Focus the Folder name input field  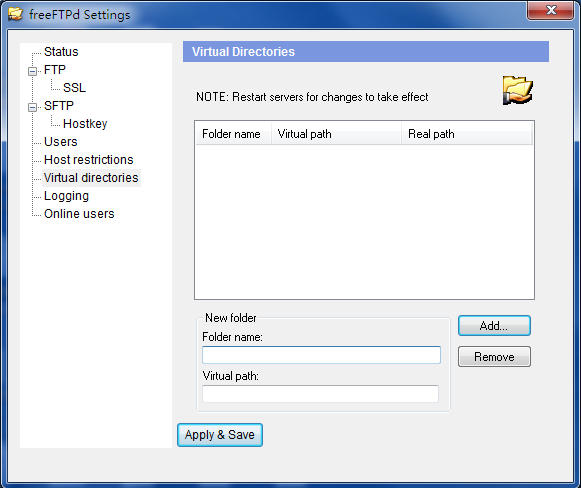click(321, 355)
